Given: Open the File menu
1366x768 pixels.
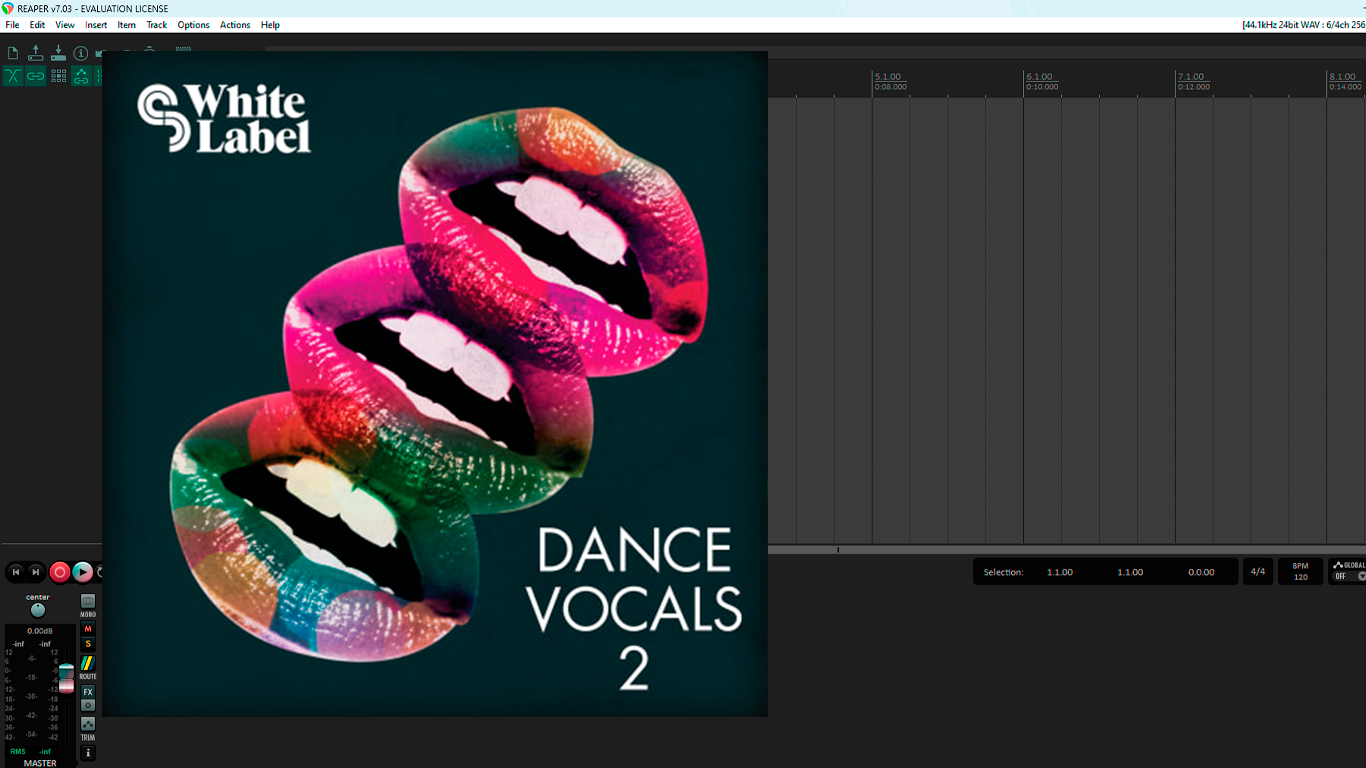Looking at the screenshot, I should (12, 25).
